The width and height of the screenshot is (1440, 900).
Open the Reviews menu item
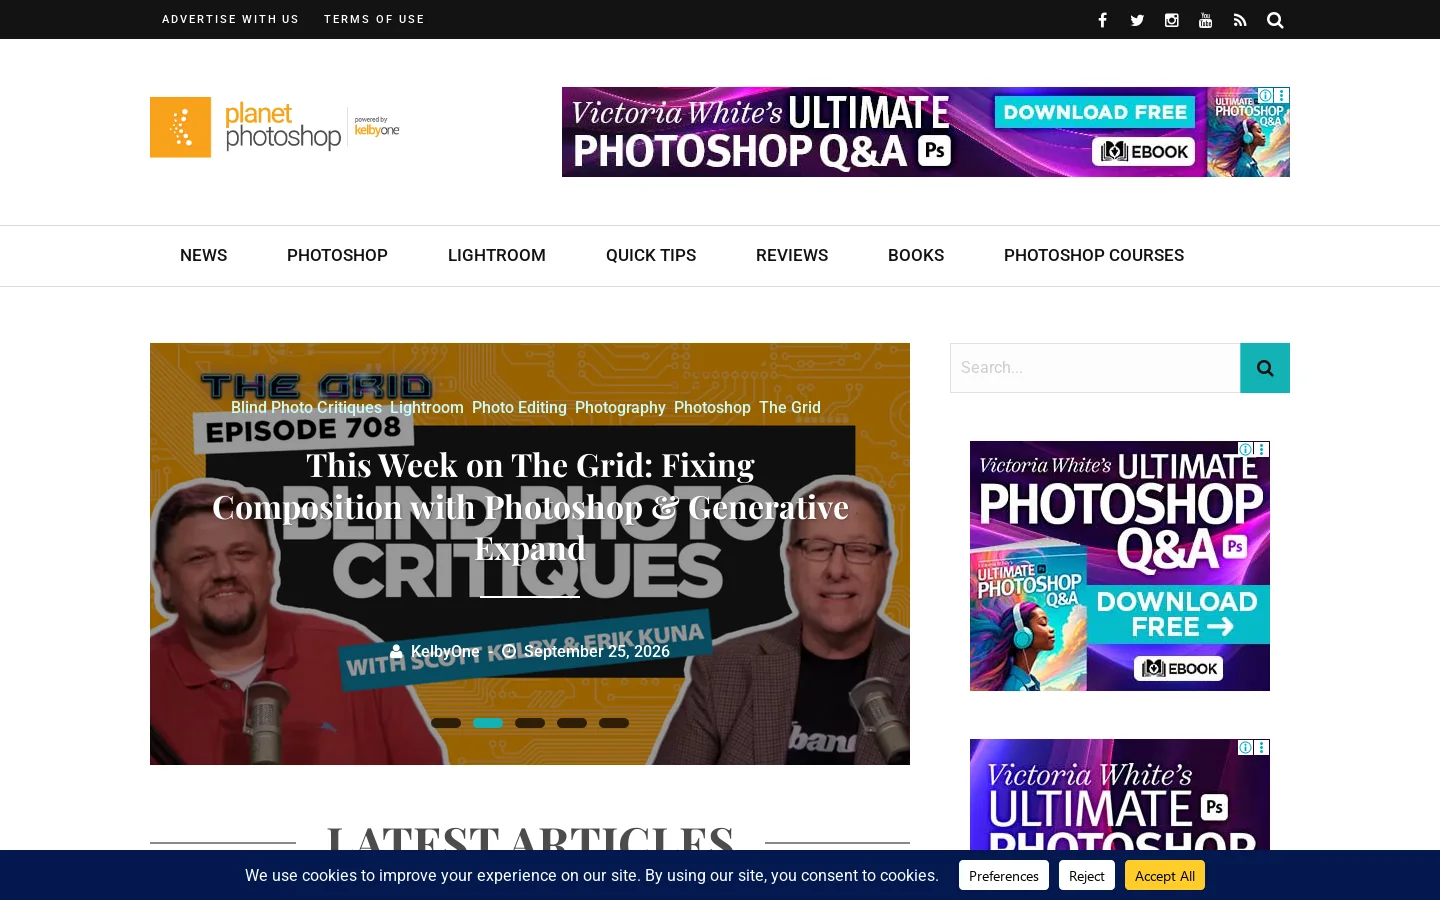(x=792, y=256)
